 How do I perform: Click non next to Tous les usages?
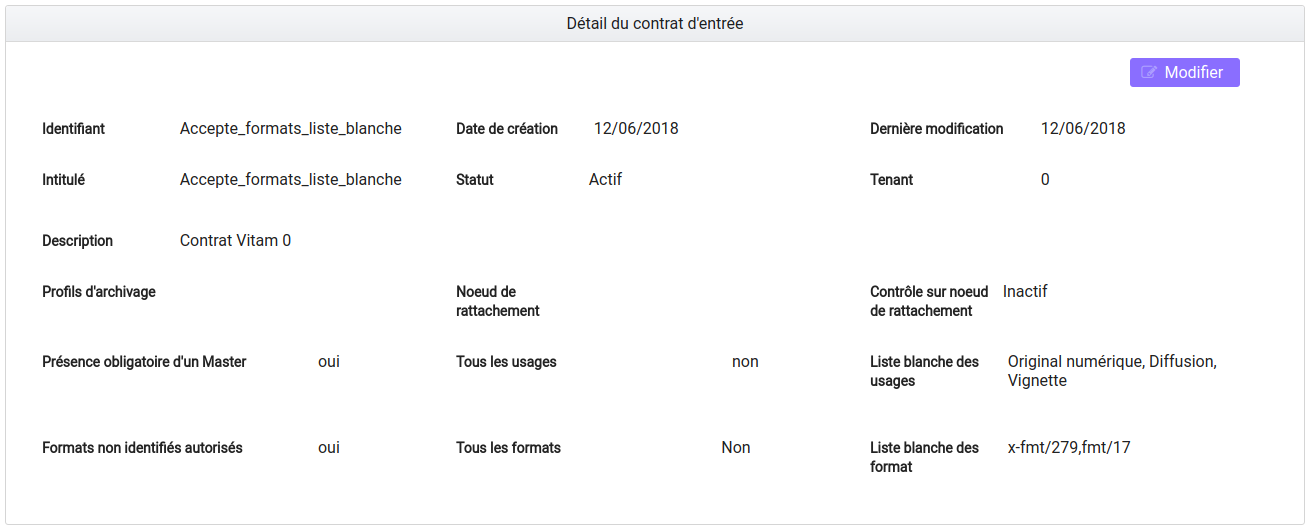coord(745,362)
